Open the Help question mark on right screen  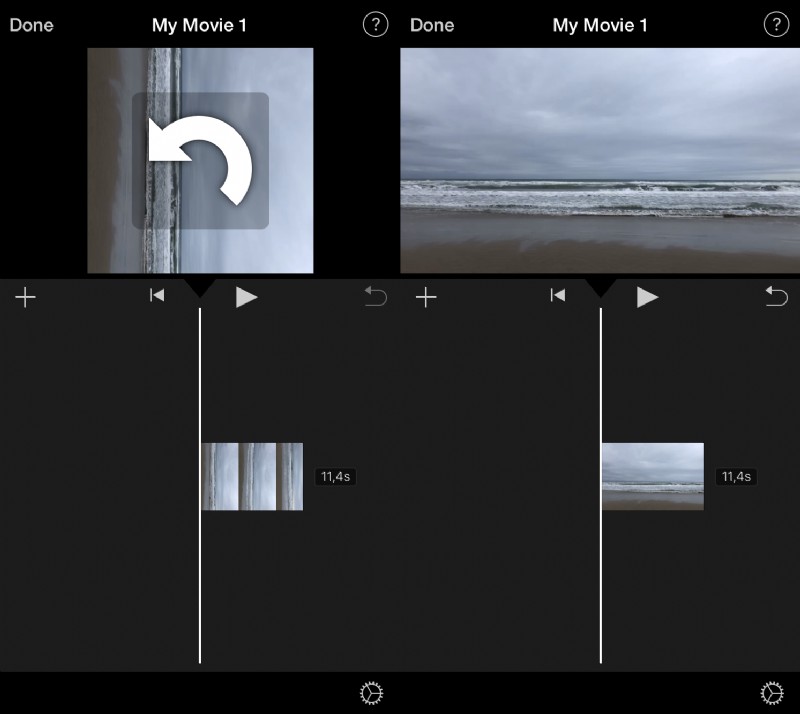pos(776,25)
